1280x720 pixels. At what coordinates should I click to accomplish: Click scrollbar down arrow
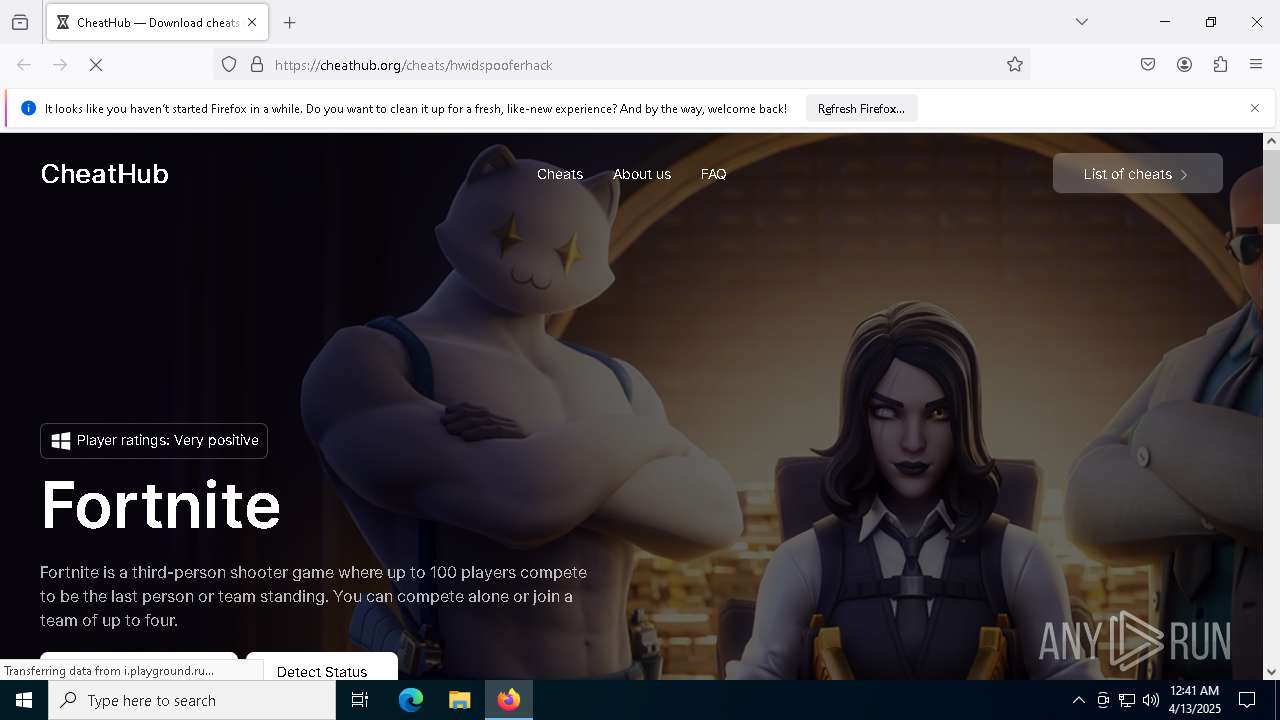pos(1272,672)
